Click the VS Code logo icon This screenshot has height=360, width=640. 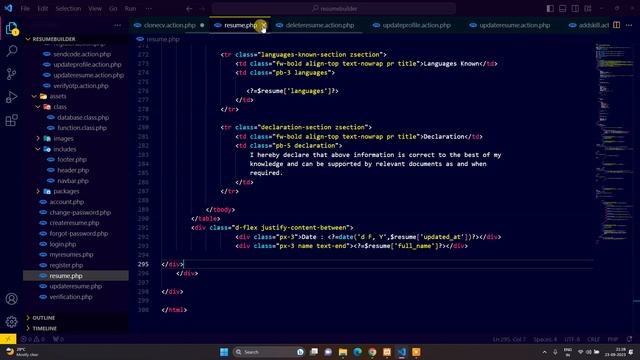pos(8,8)
